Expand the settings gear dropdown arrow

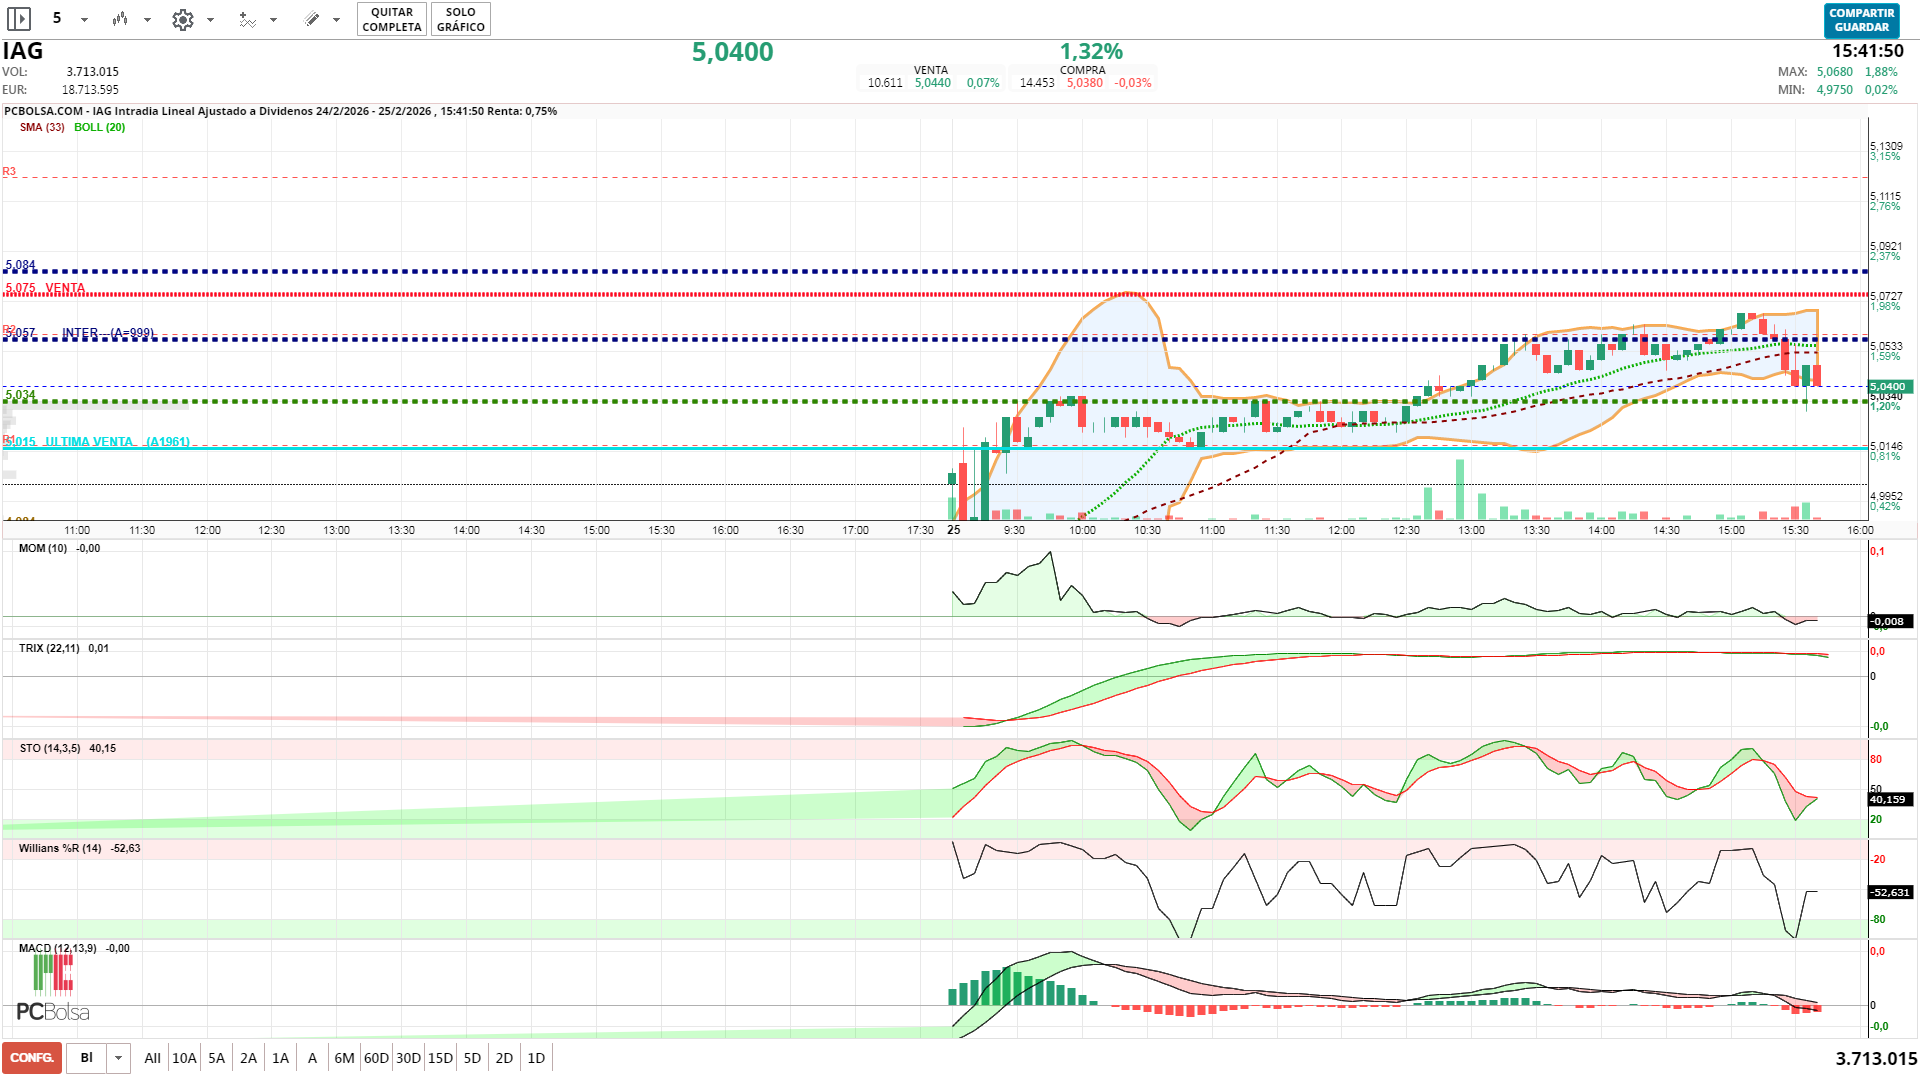point(210,20)
